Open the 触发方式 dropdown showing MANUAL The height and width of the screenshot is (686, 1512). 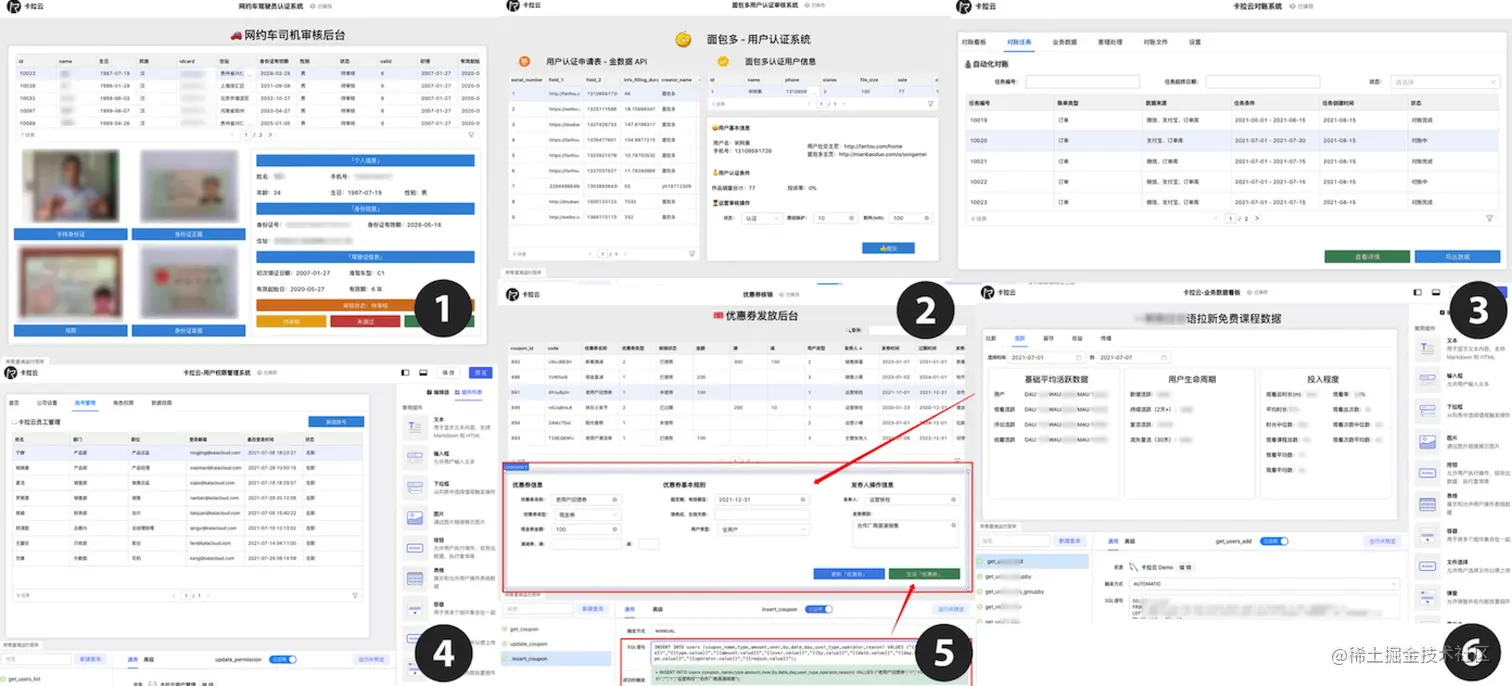pos(810,631)
